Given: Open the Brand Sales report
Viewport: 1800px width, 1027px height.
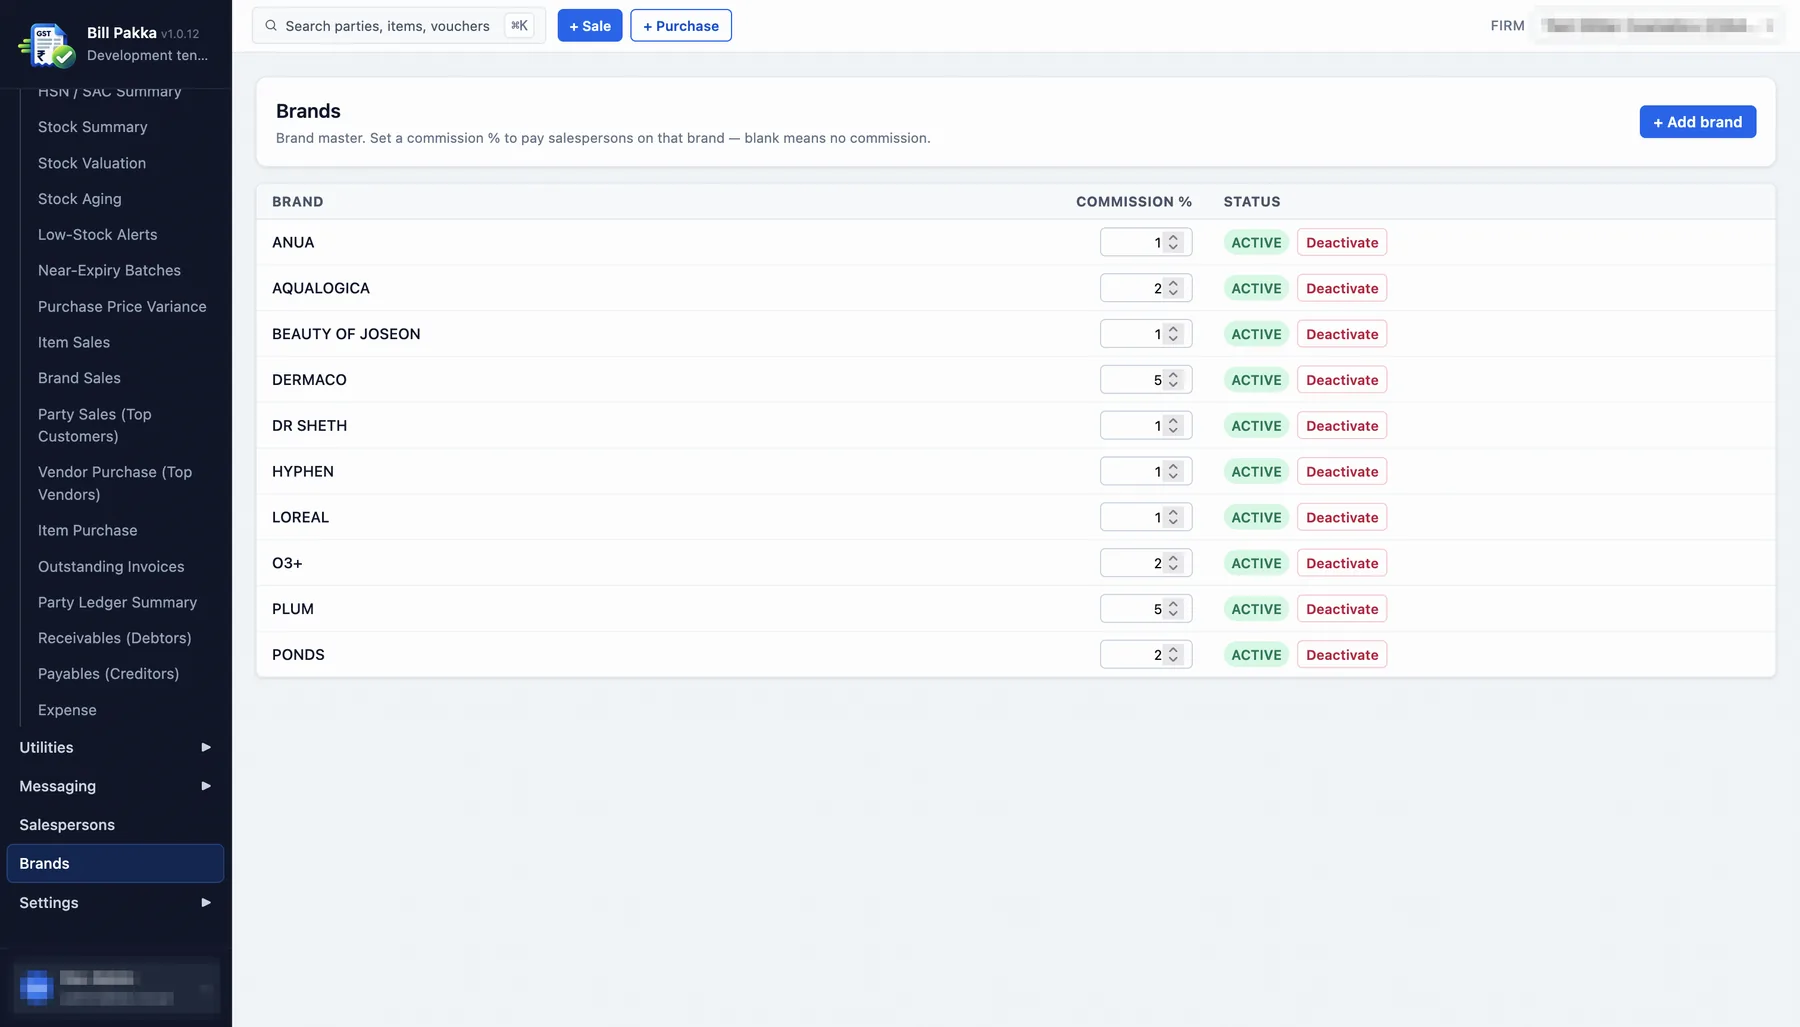Looking at the screenshot, I should 79,378.
